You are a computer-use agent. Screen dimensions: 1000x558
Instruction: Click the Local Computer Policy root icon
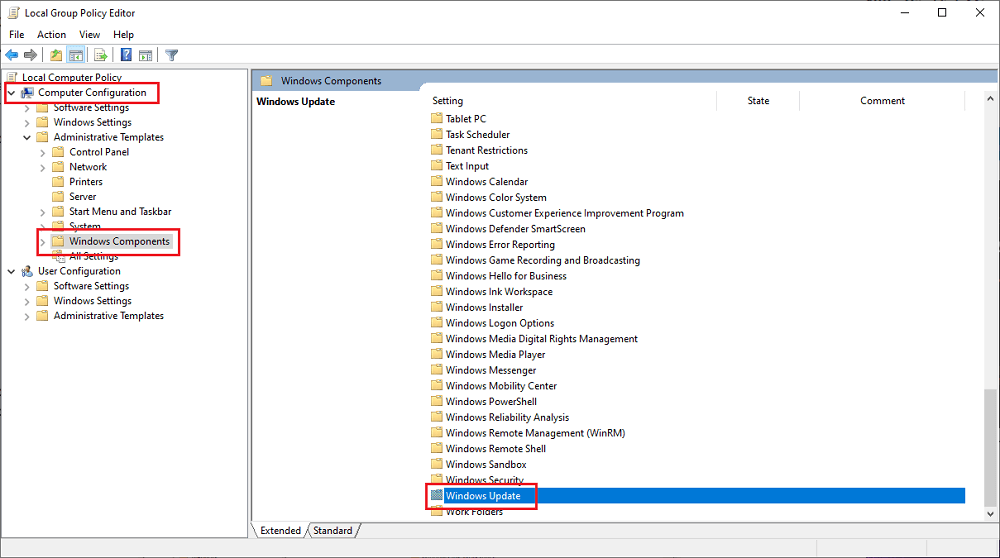(12, 77)
